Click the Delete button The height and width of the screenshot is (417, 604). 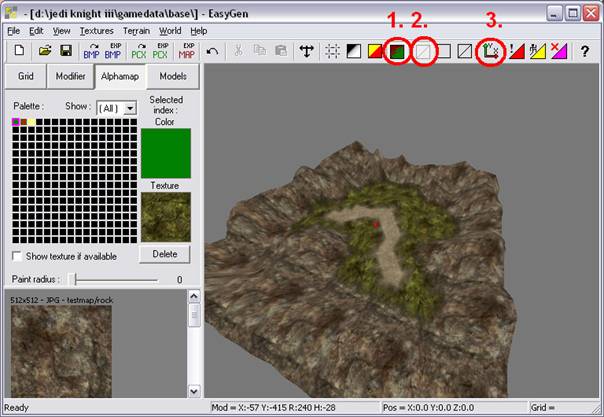[x=164, y=254]
